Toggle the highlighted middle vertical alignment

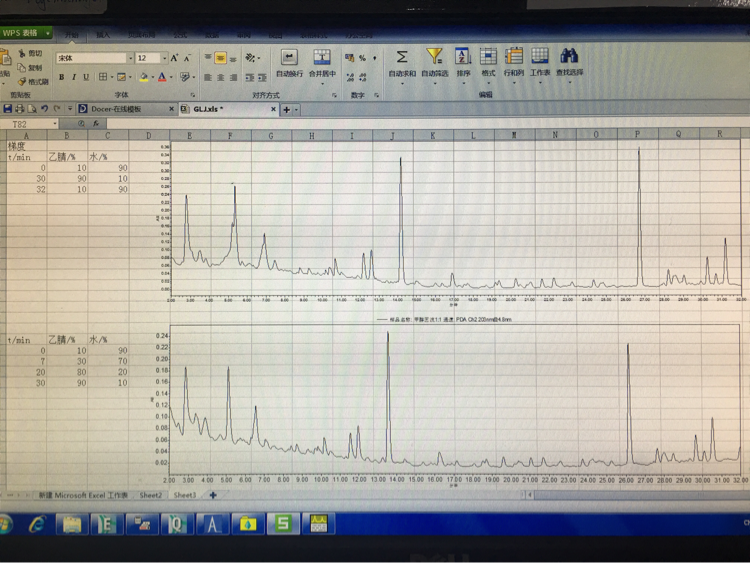pos(221,58)
